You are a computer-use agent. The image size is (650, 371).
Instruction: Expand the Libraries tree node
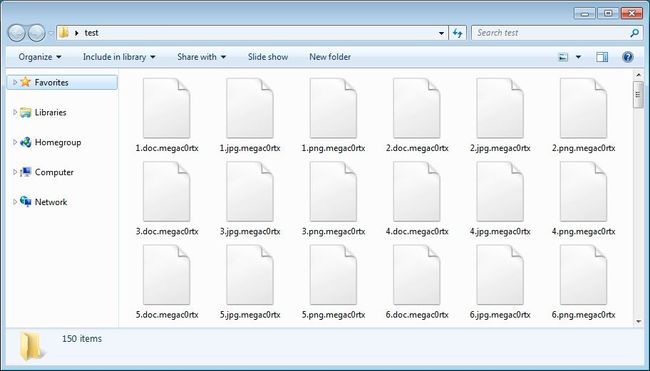[x=15, y=112]
